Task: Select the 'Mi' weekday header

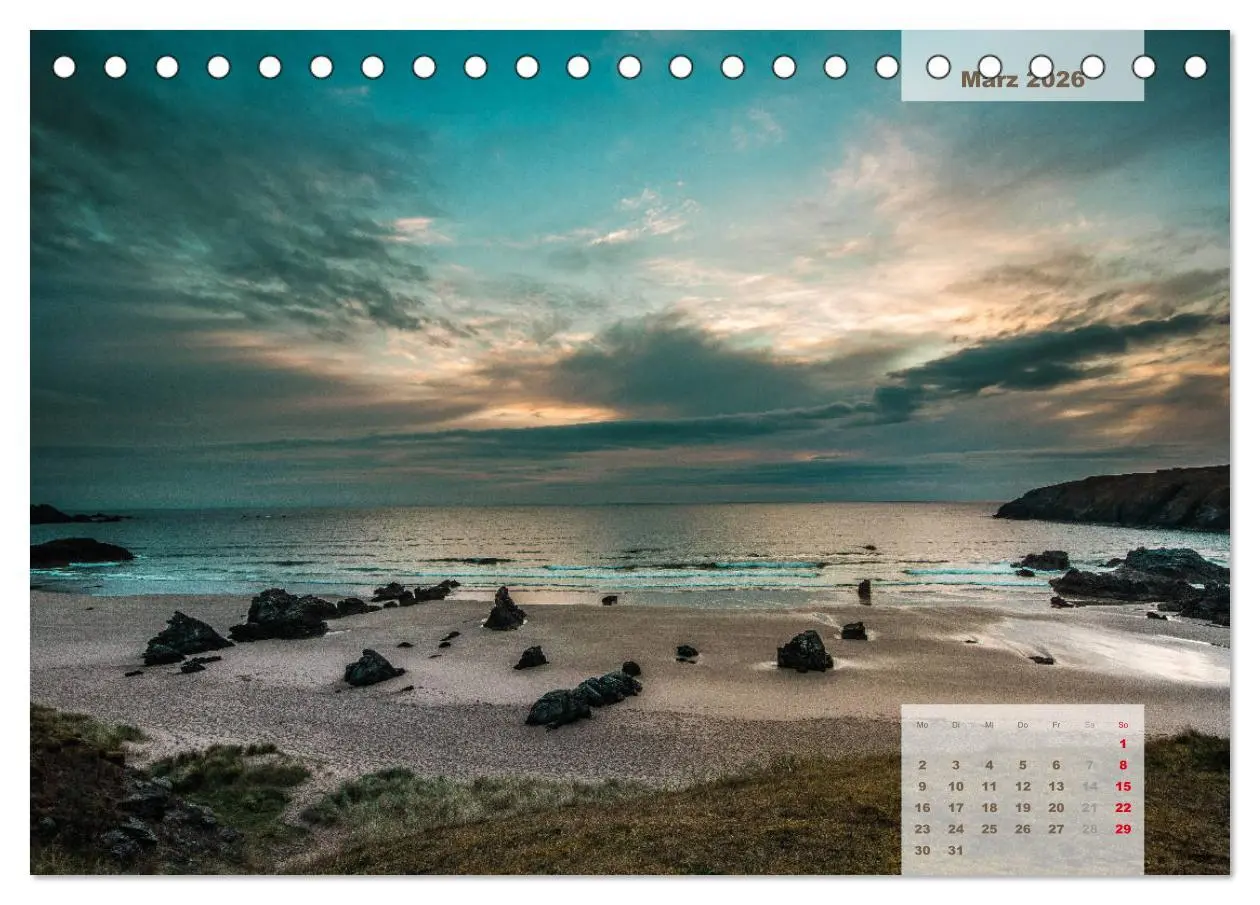Action: click(x=989, y=725)
